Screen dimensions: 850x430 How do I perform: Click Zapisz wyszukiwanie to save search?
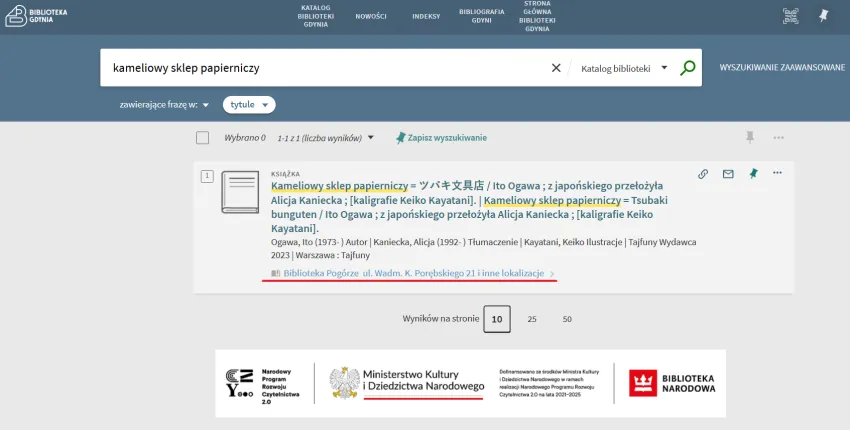click(x=441, y=138)
